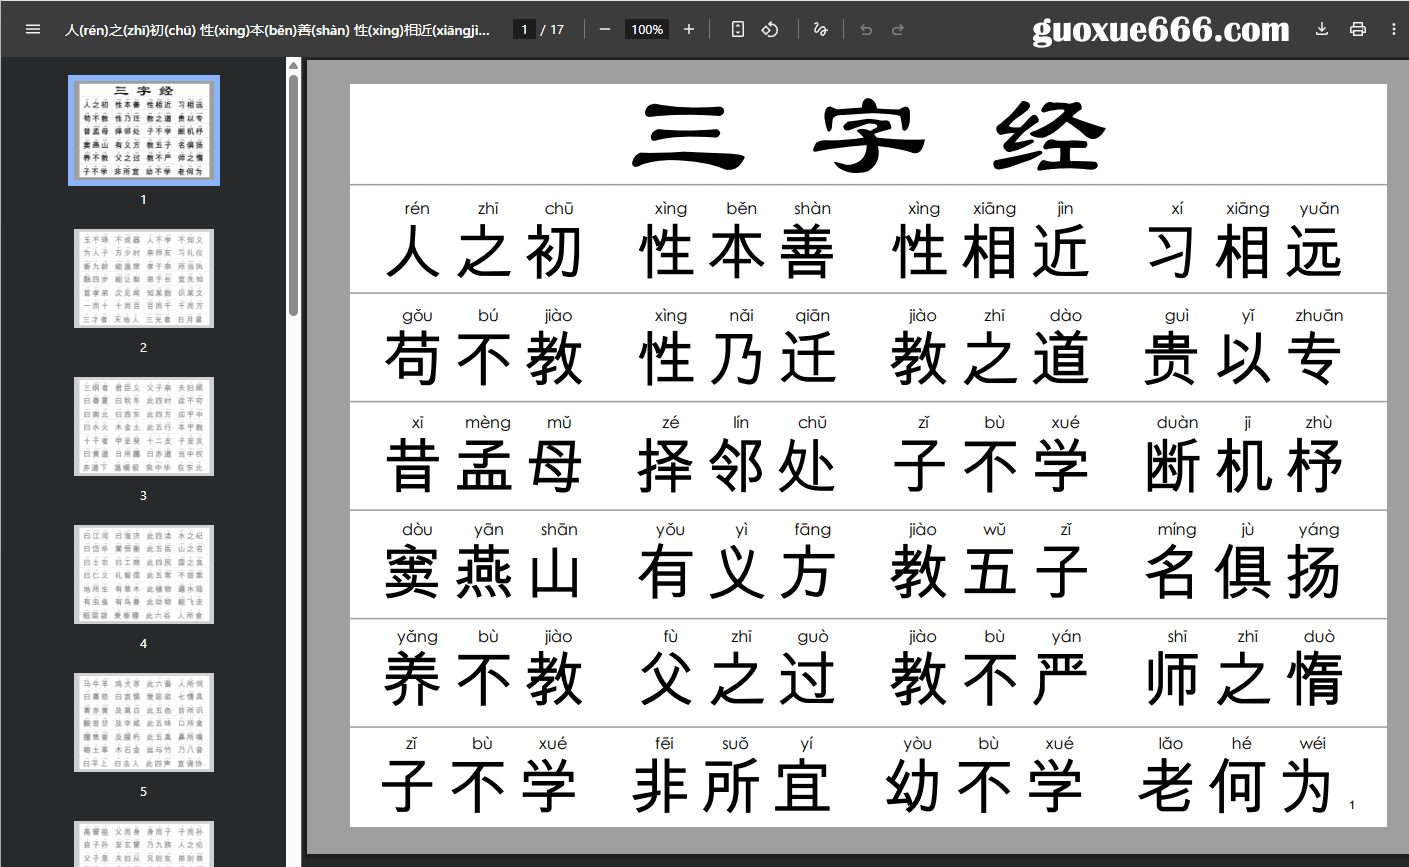Toggle the sidebar menu hamburger icon

click(33, 29)
